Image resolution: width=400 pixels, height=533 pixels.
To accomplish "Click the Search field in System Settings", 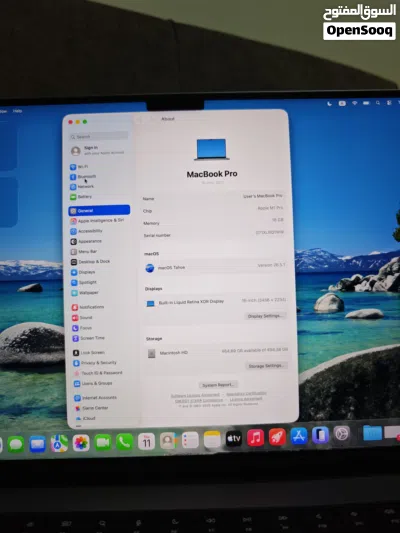I will [x=99, y=137].
